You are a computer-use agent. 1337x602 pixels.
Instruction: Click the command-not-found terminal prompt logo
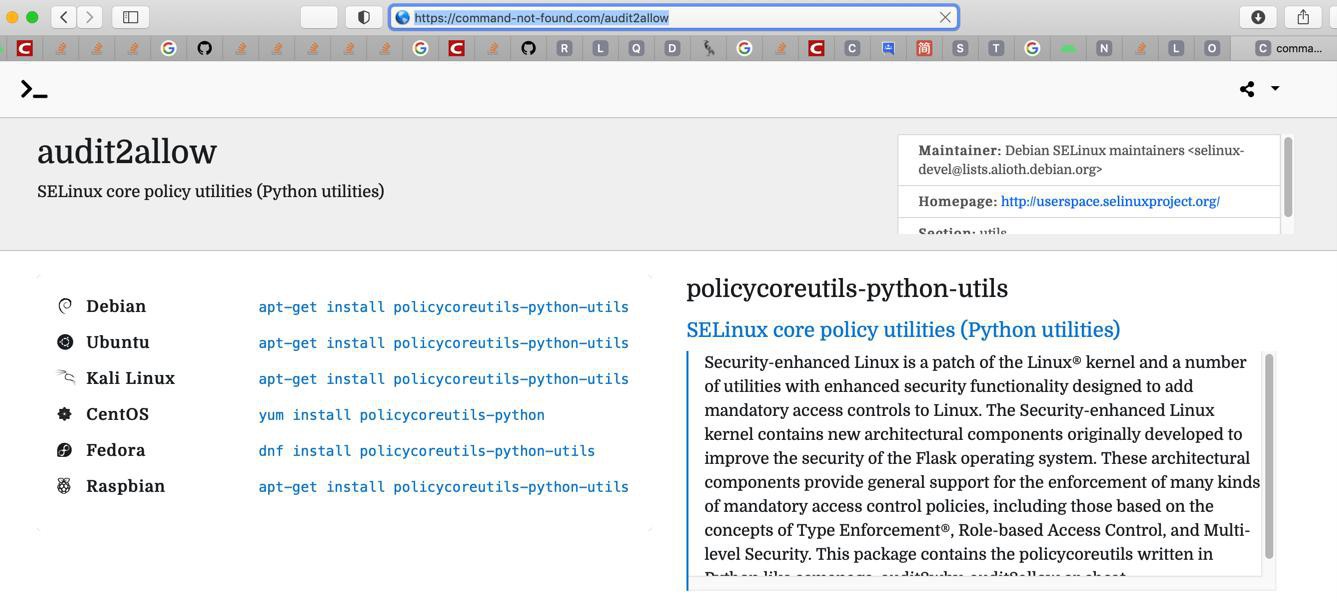tap(34, 89)
